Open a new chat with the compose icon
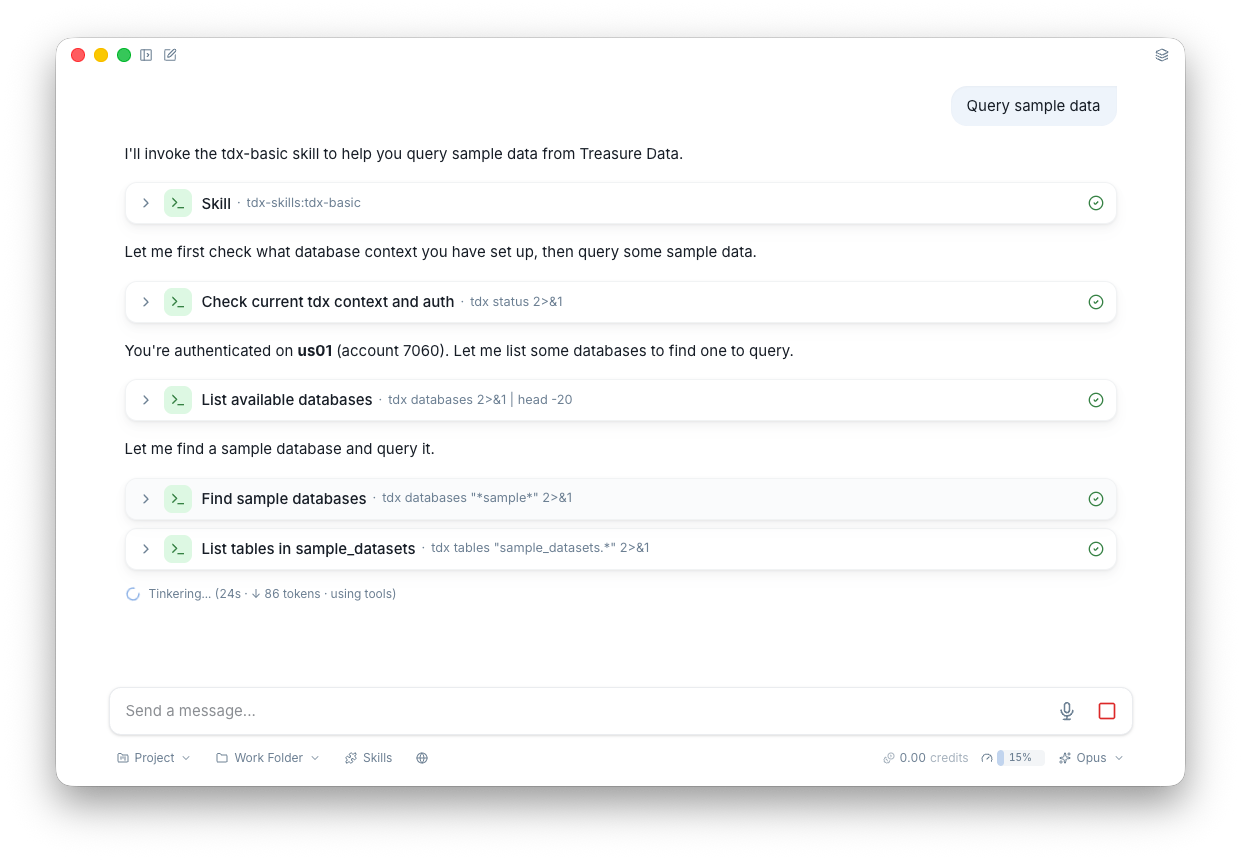The height and width of the screenshot is (860, 1241). tap(170, 55)
